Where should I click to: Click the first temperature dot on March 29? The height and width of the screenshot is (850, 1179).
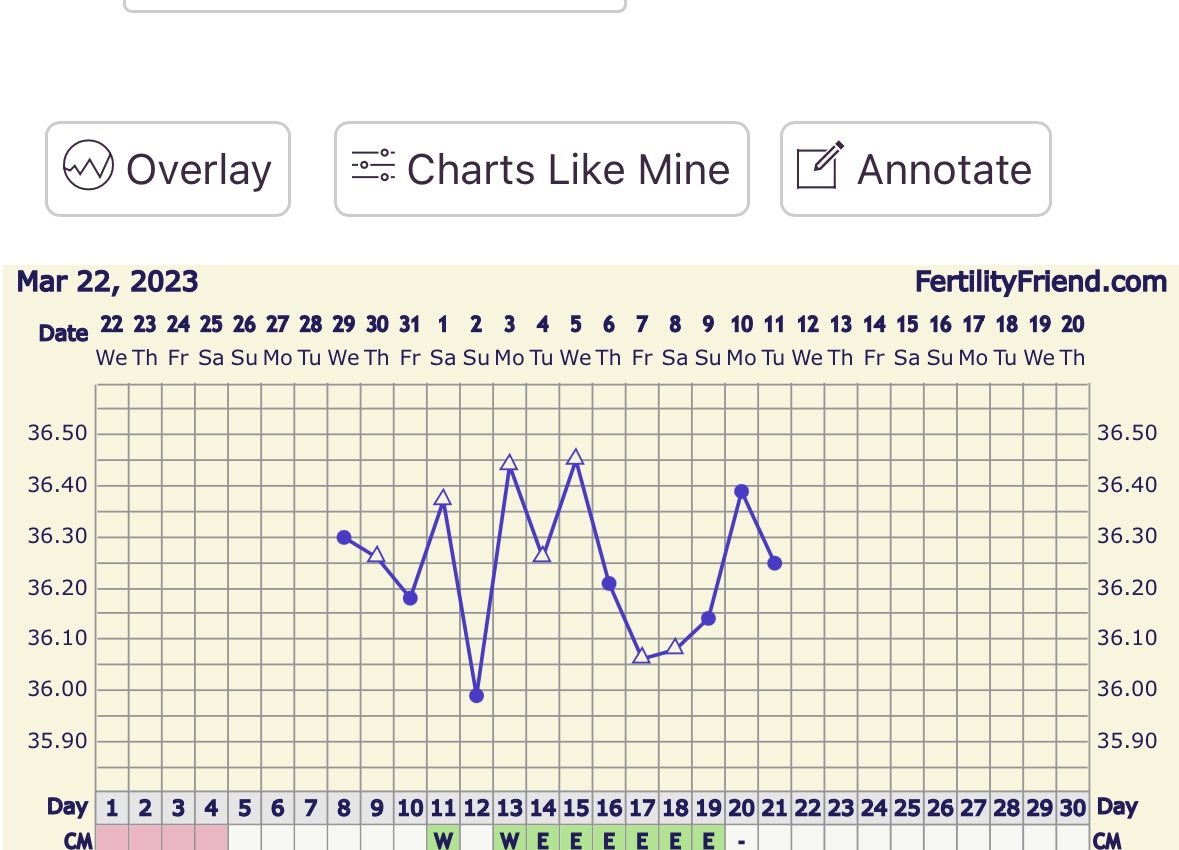344,537
